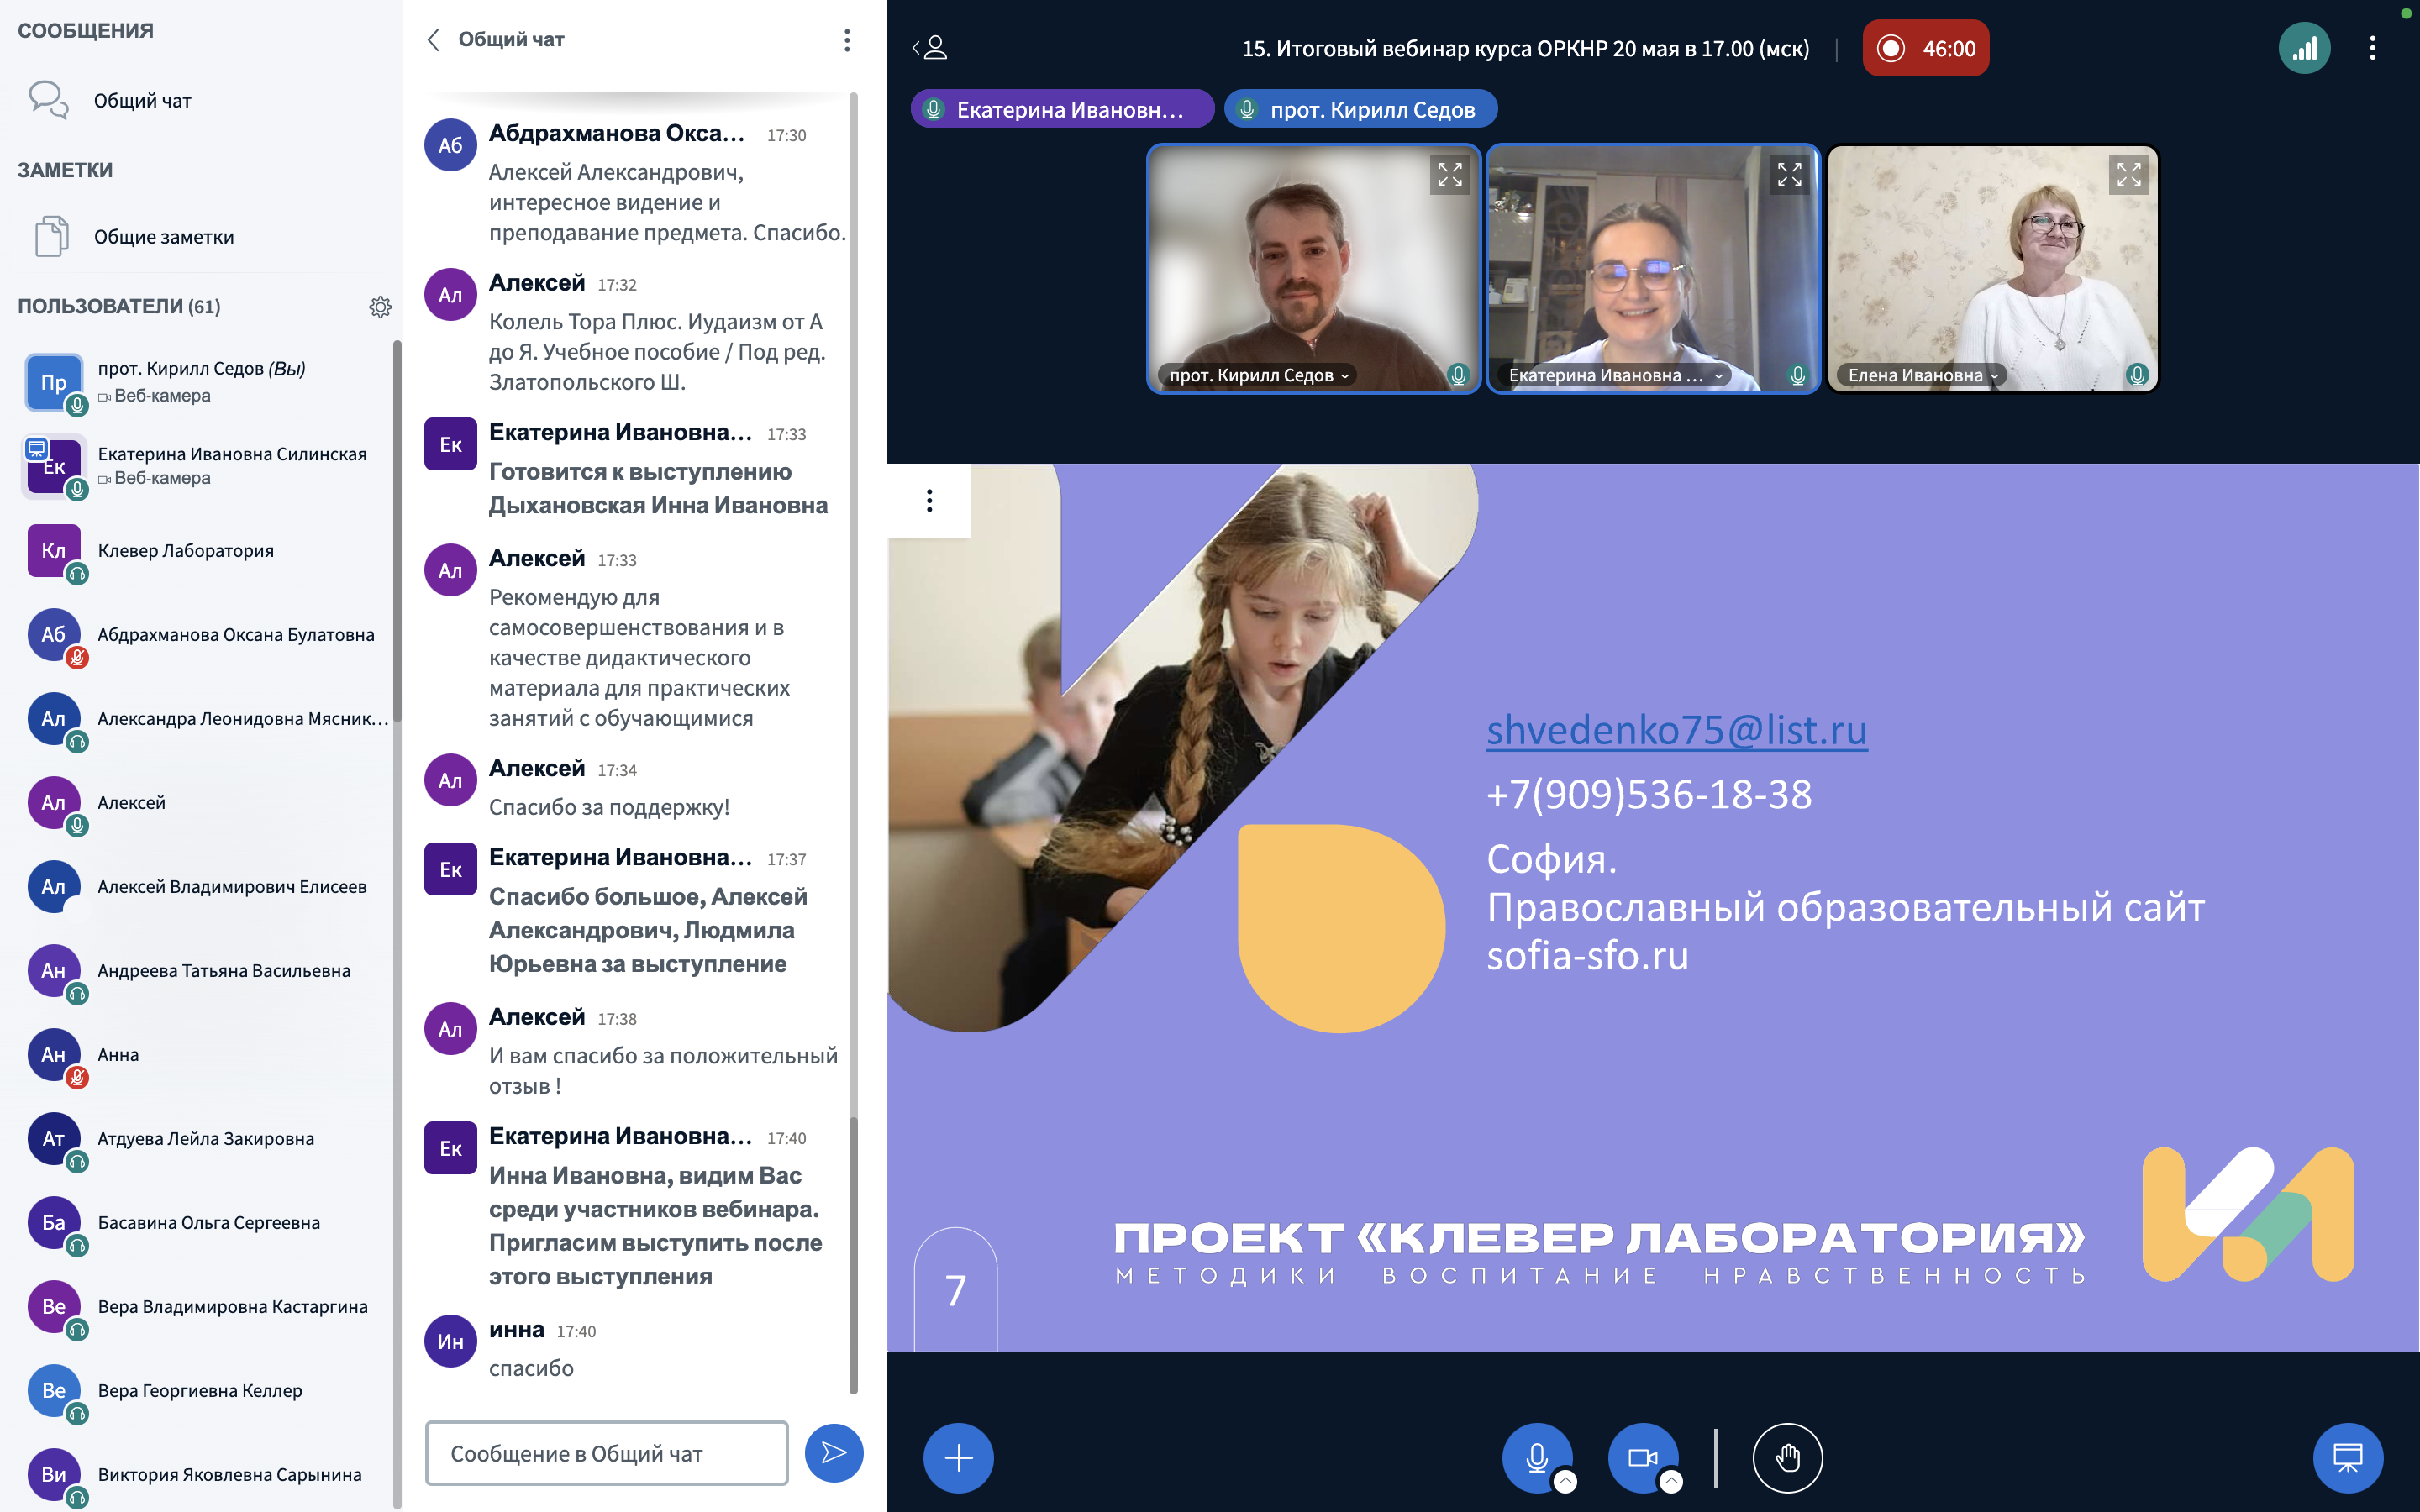Click the Сообщение в Общий чат input

pyautogui.click(x=606, y=1453)
